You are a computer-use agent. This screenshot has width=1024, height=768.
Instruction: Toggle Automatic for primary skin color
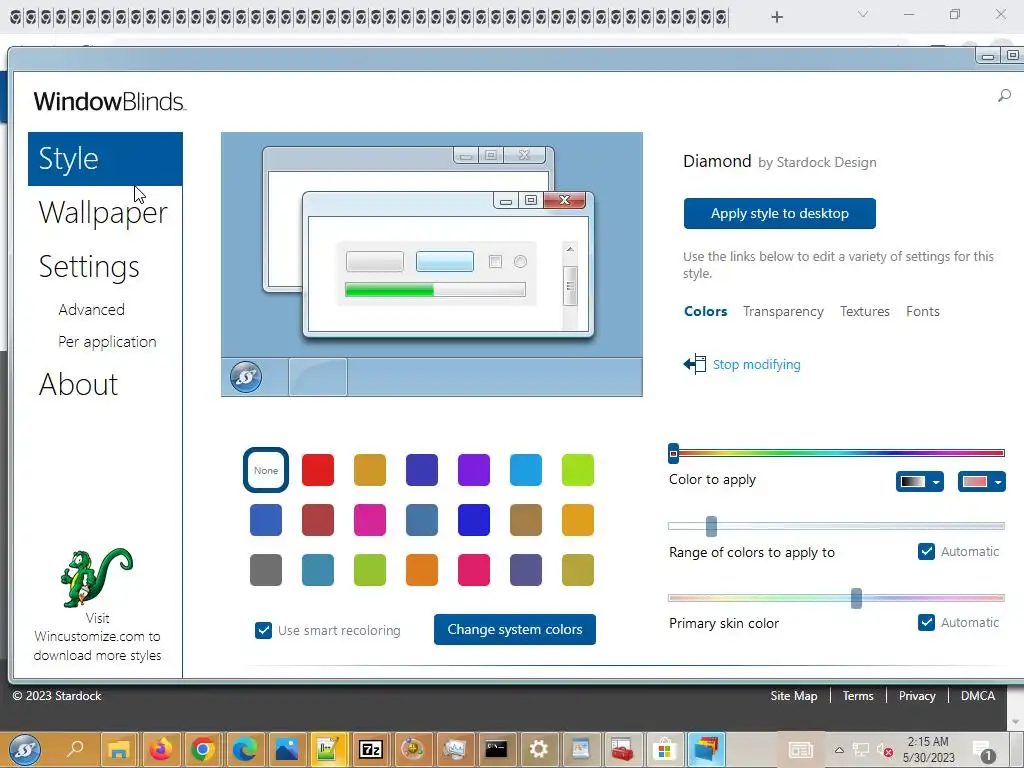926,622
